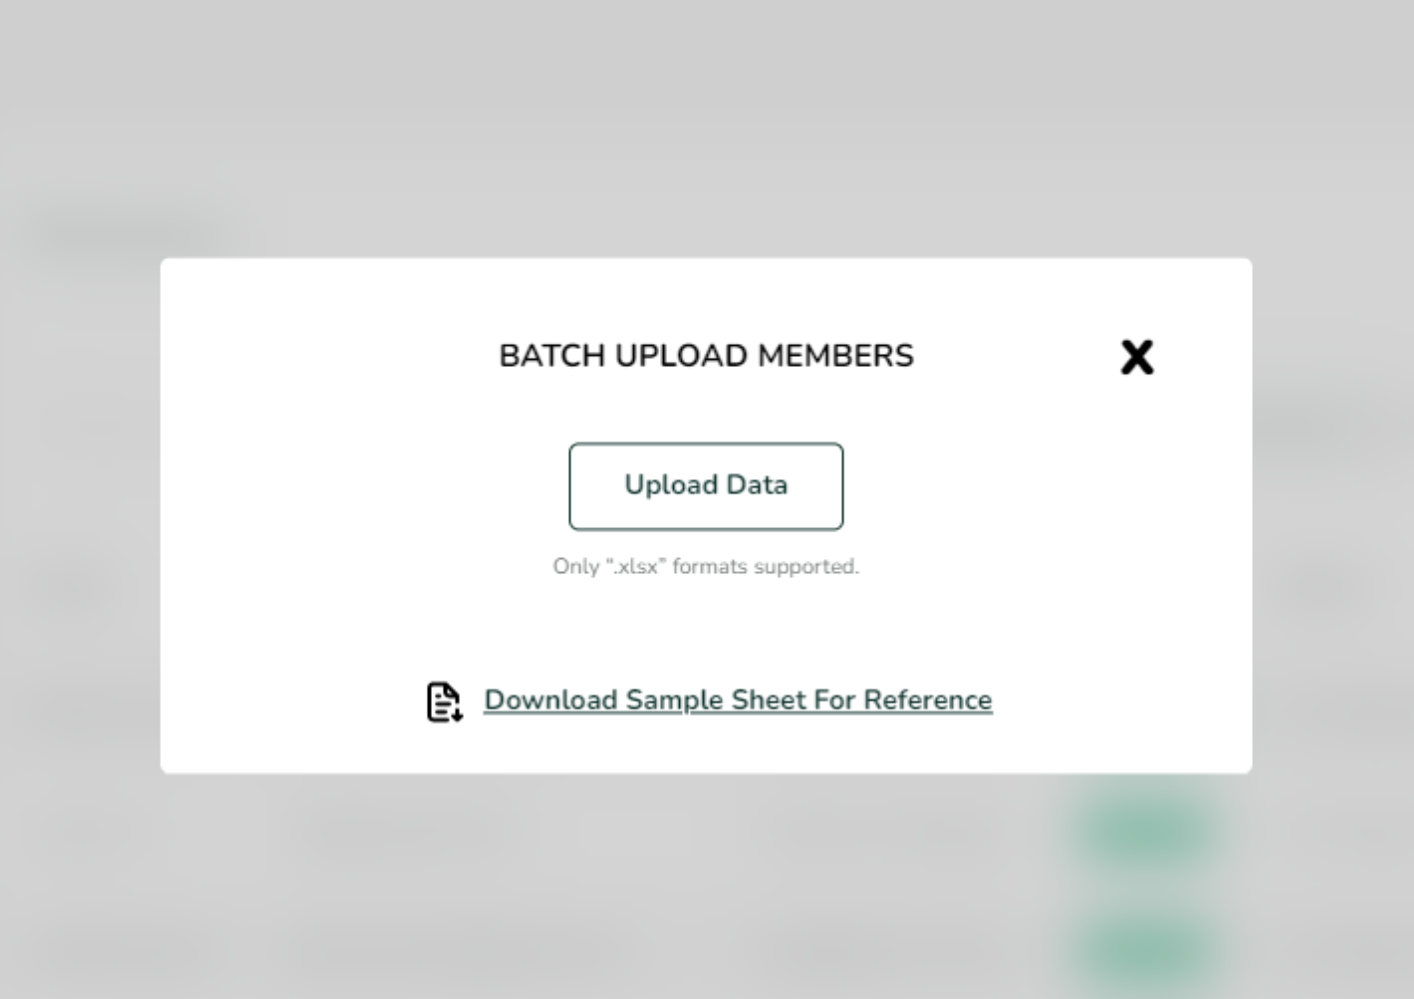
Task: Click the dimmed backdrop above the dialog
Action: [x=706, y=130]
